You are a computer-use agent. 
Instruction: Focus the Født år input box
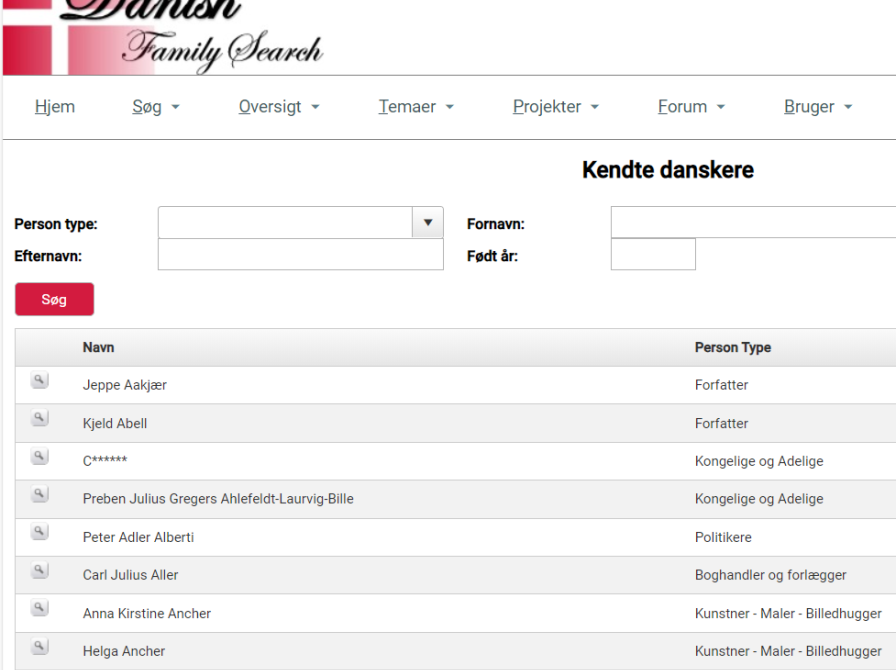[x=652, y=255]
